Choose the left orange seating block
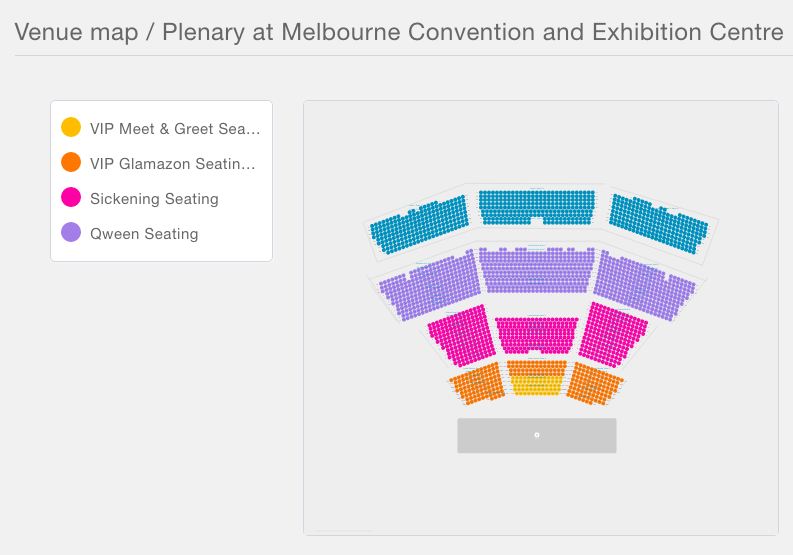The width and height of the screenshot is (793, 555). pos(477,383)
